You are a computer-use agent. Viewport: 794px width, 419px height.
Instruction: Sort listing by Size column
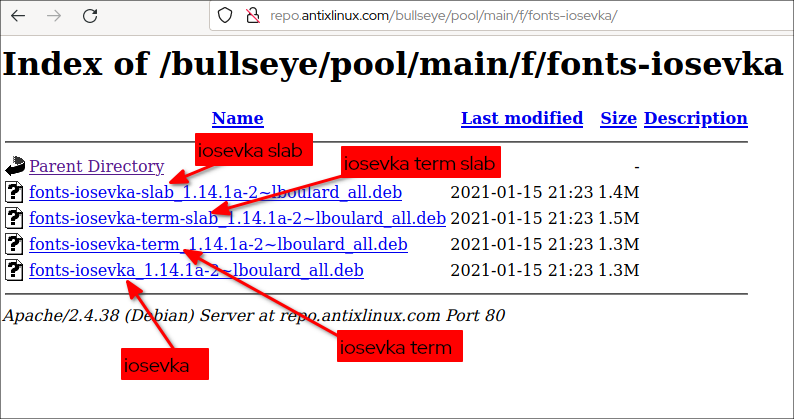(x=618, y=118)
